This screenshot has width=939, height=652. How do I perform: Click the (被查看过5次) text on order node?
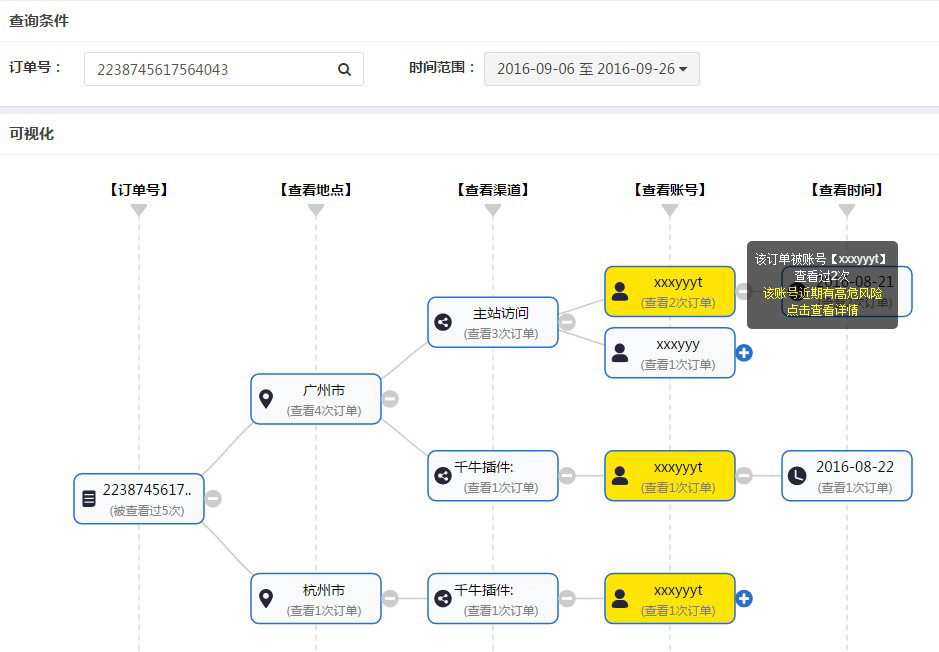tap(147, 511)
